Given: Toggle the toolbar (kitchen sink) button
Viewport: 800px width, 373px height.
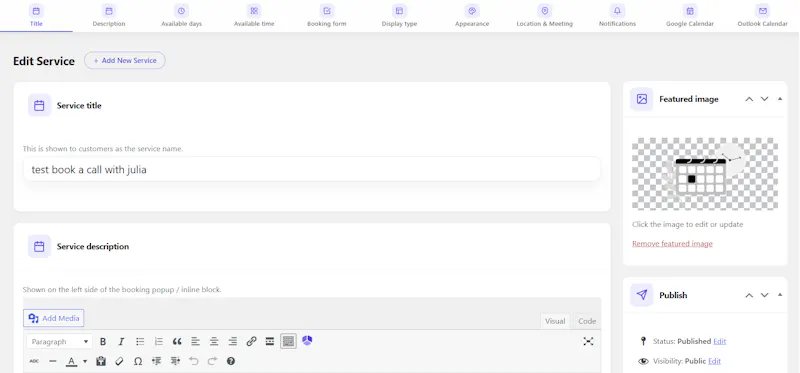Looking at the screenshot, I should (288, 341).
